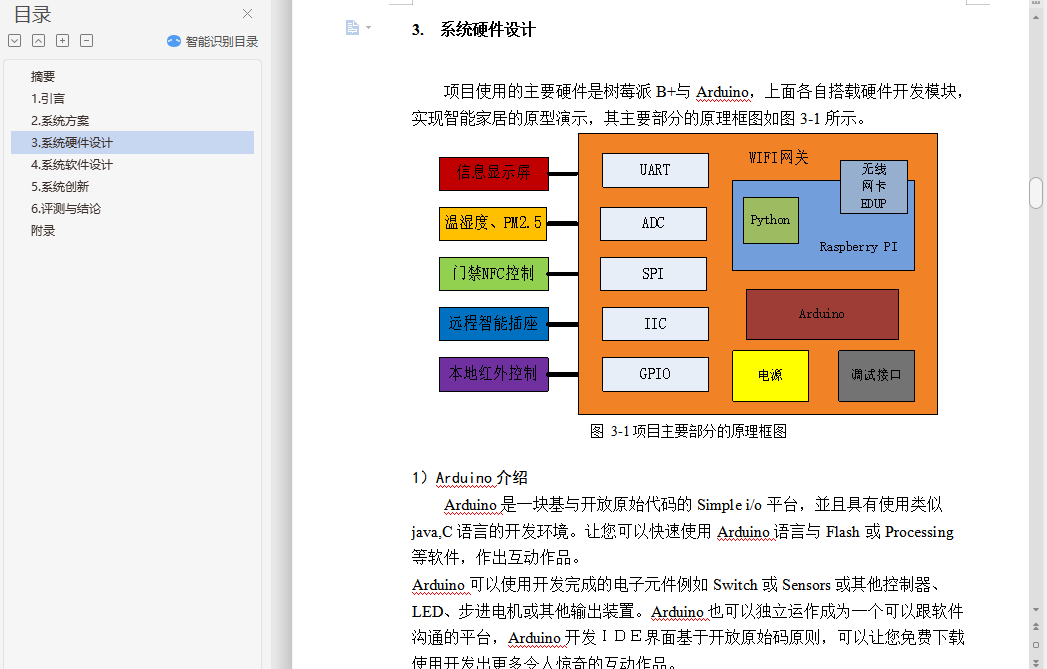
Task: Select the yellow 温湿度、PM2.5 box
Action: tap(493, 224)
